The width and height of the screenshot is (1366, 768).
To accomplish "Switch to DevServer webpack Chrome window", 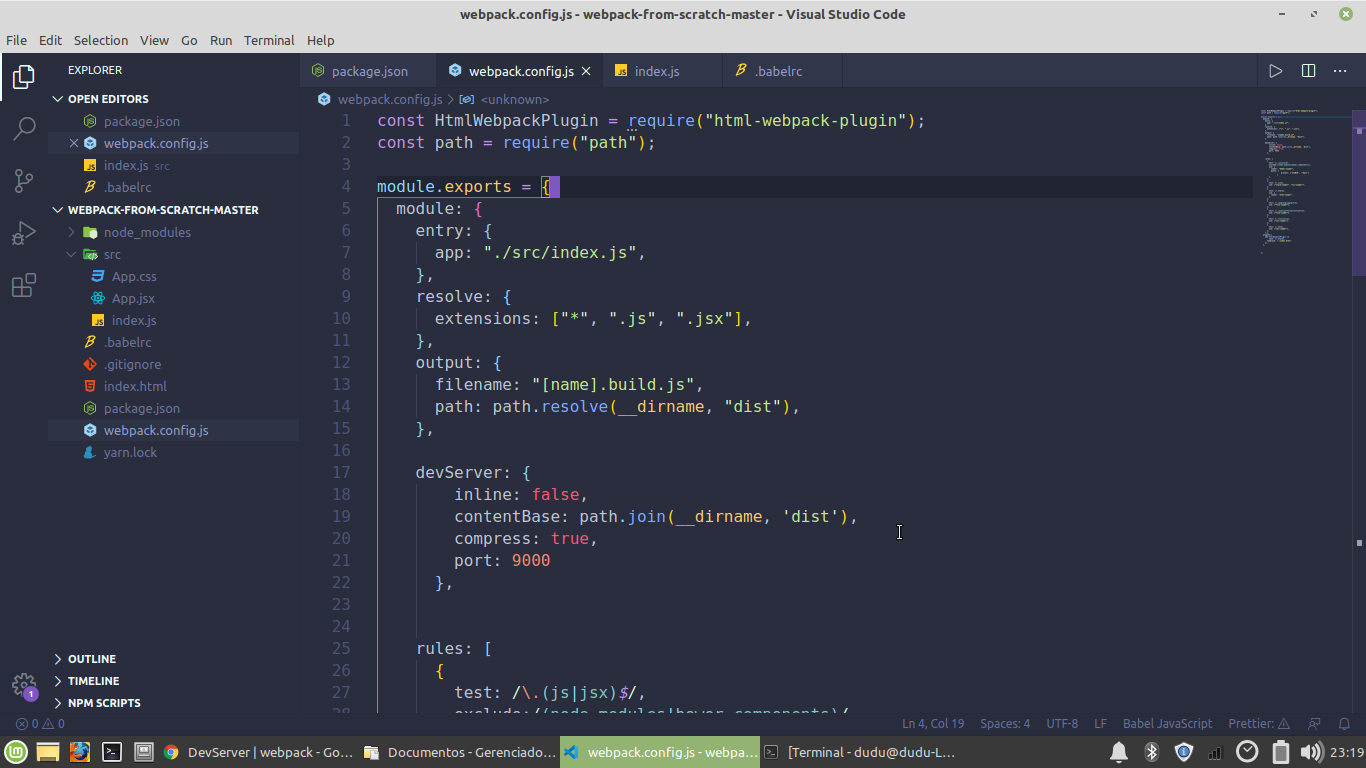I will click(x=257, y=752).
